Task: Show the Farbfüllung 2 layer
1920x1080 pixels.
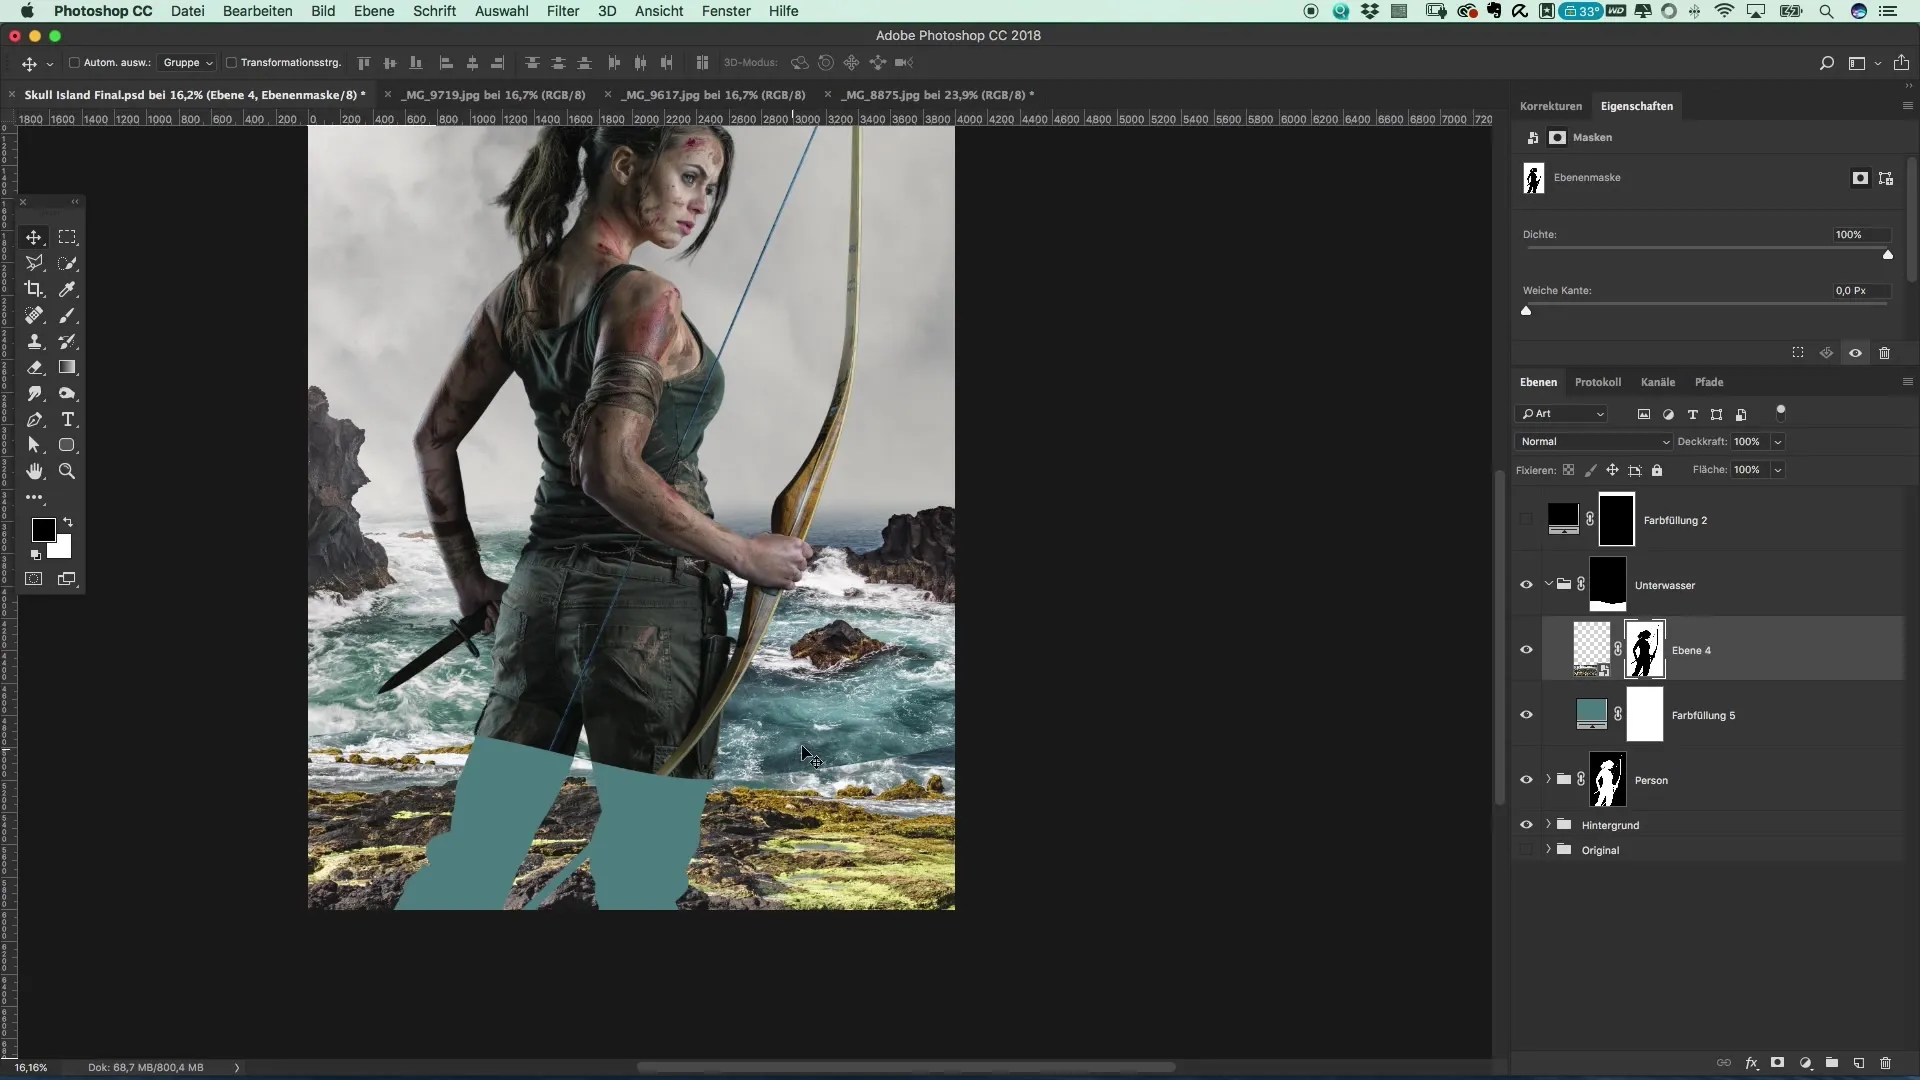Action: (1526, 520)
